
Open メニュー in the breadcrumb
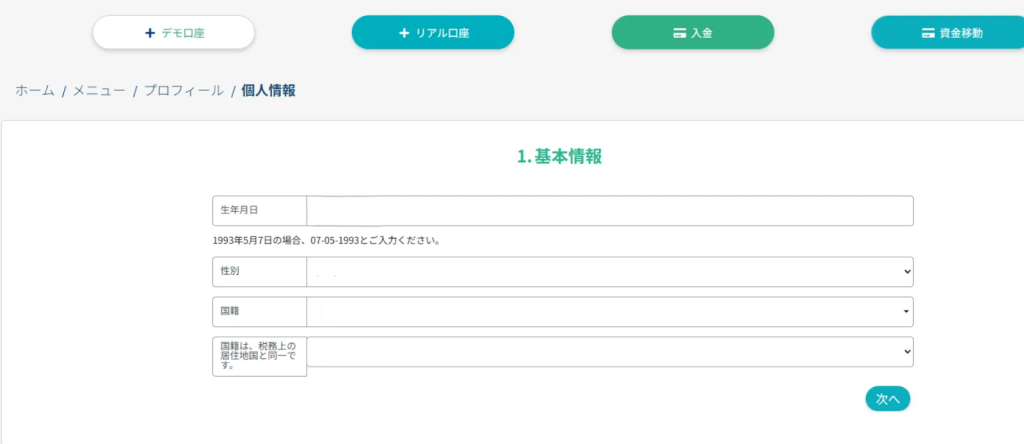click(x=99, y=91)
